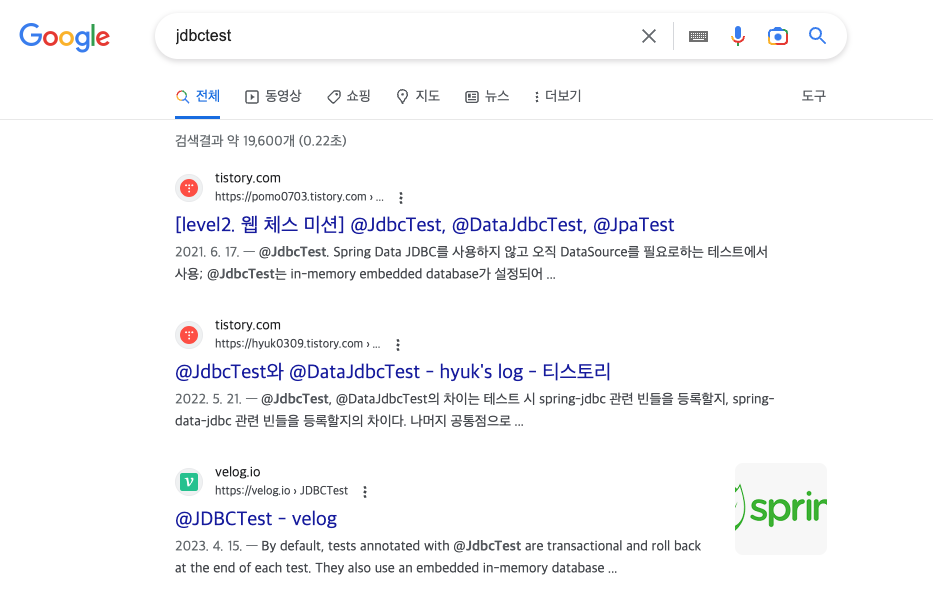Click the Google logo
Screen dimensions: 933x603
(x=65, y=37)
